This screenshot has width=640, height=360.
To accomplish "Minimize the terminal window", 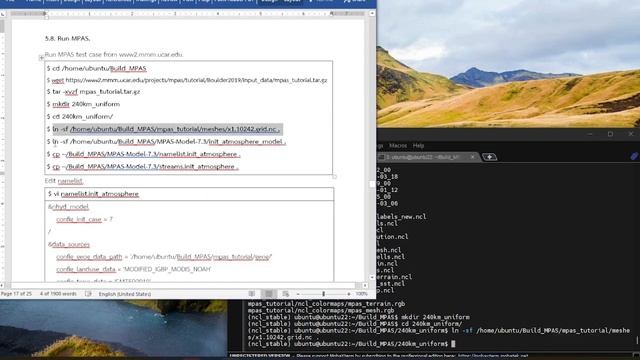I will tap(590, 134).
